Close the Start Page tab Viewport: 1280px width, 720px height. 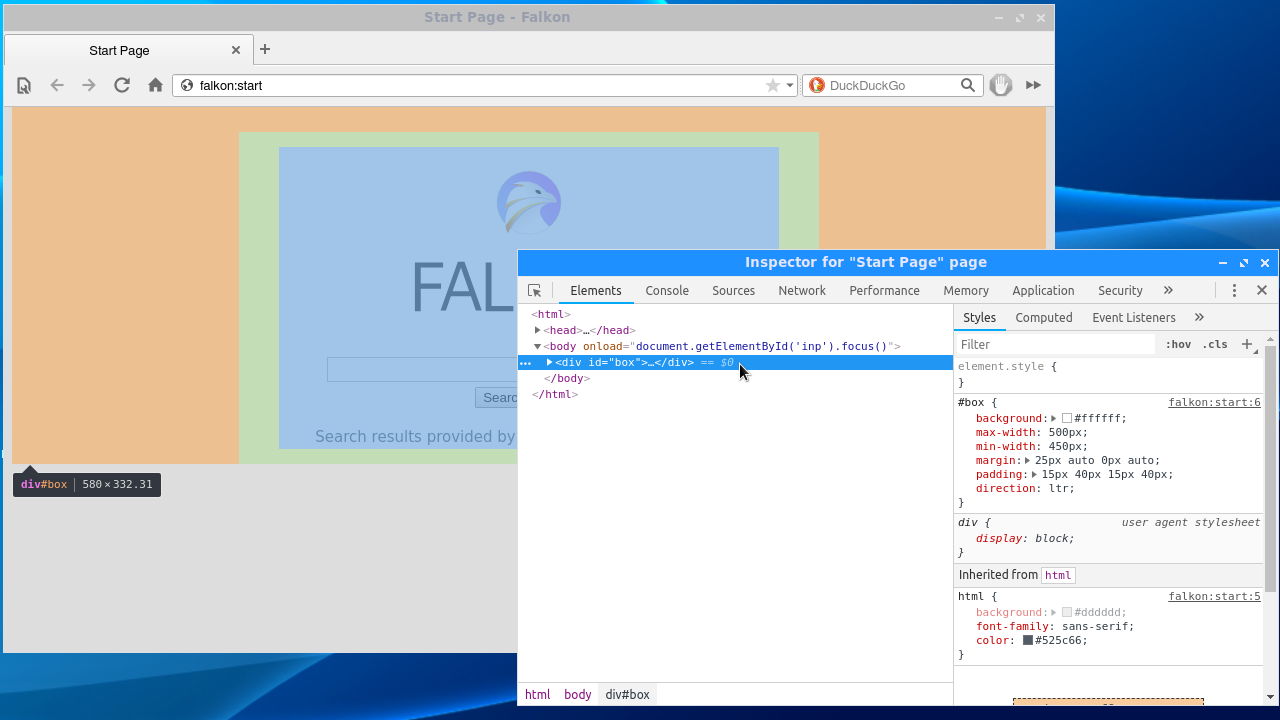pos(236,50)
